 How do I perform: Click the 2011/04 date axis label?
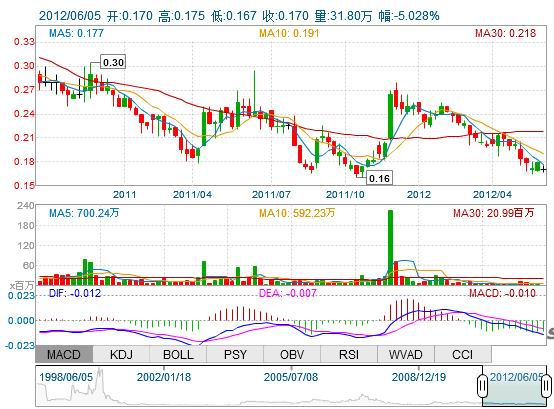[x=193, y=194]
